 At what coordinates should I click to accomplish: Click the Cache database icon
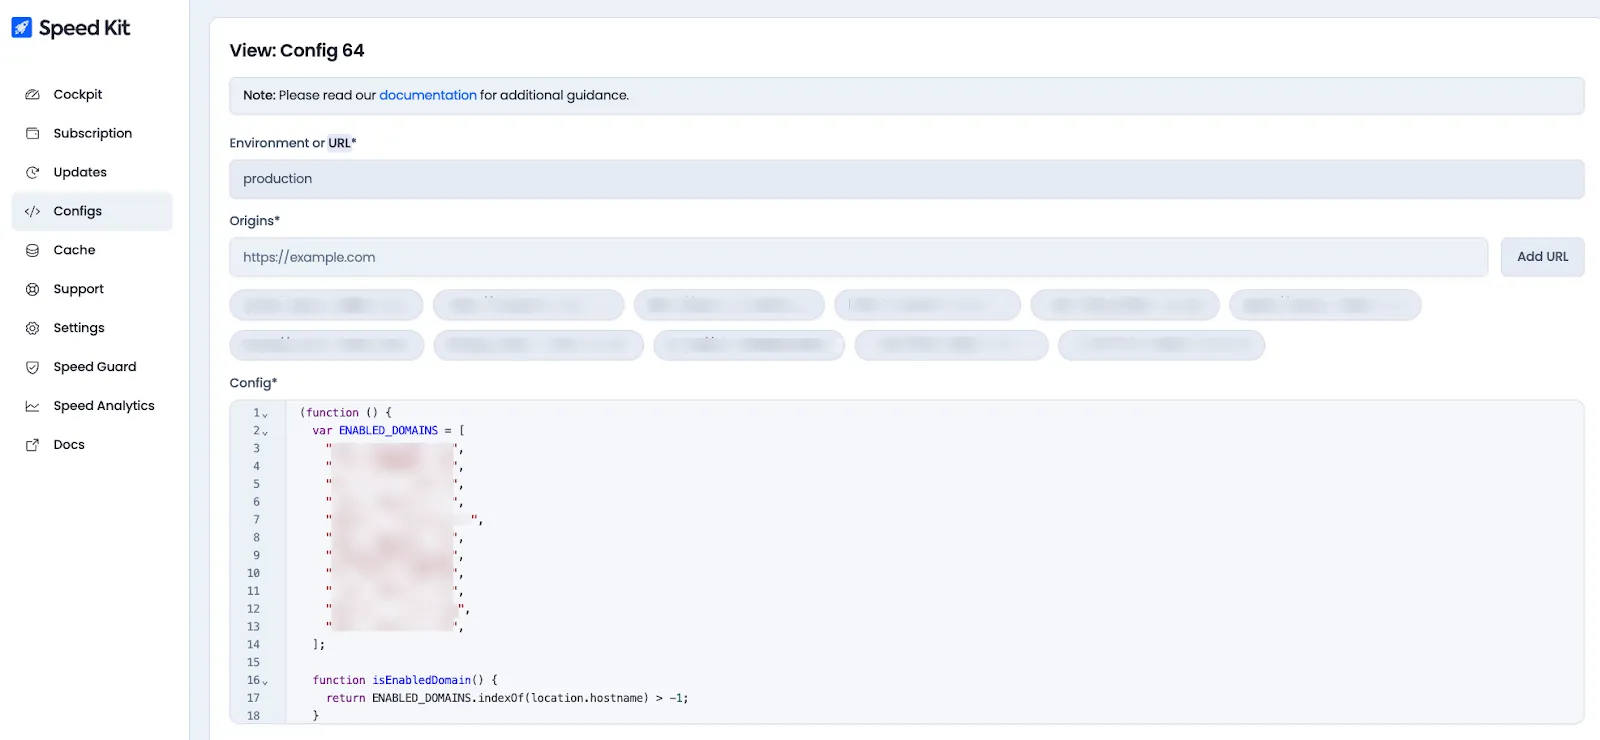tap(32, 250)
